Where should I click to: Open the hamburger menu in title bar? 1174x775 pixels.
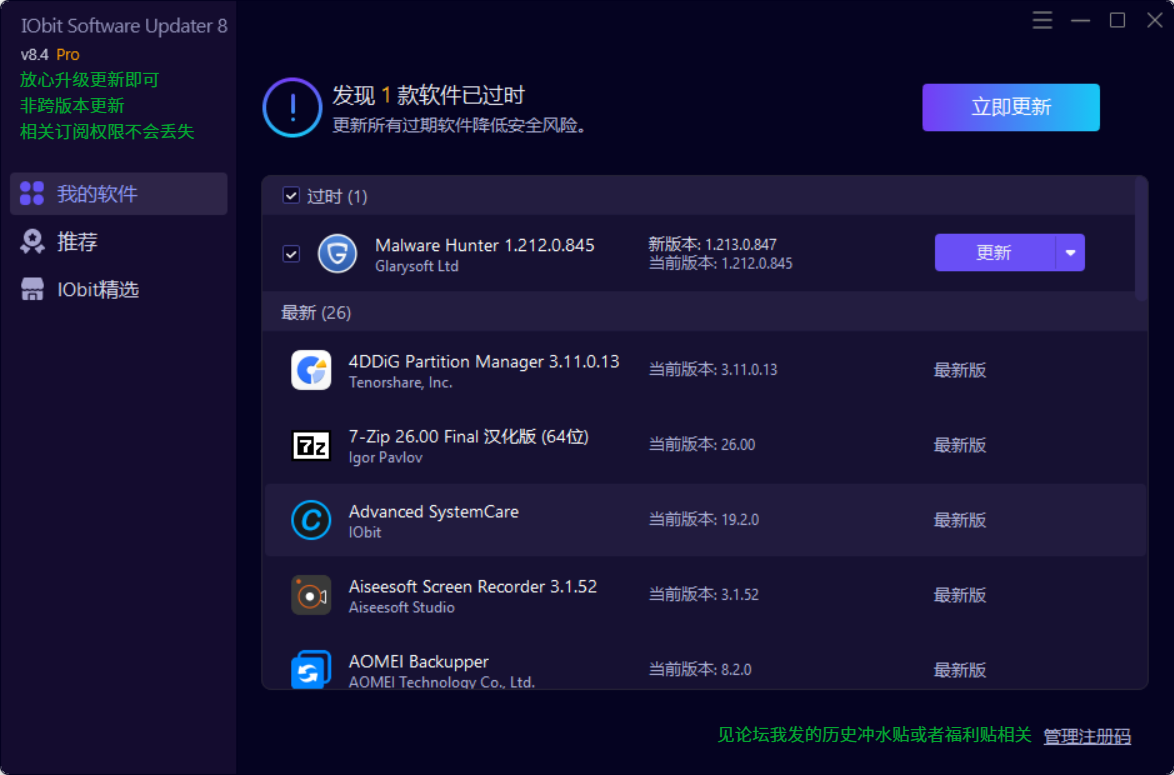coord(1043,21)
